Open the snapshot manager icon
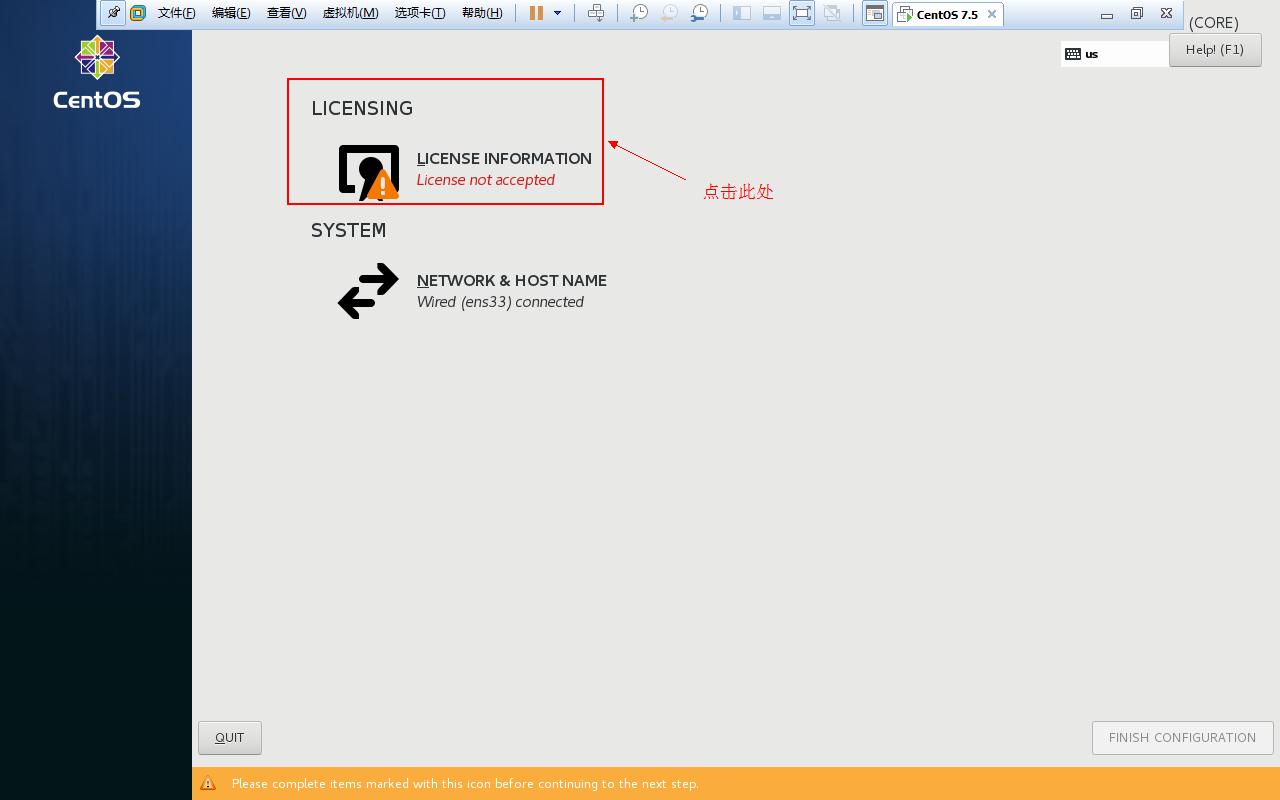 click(x=700, y=13)
